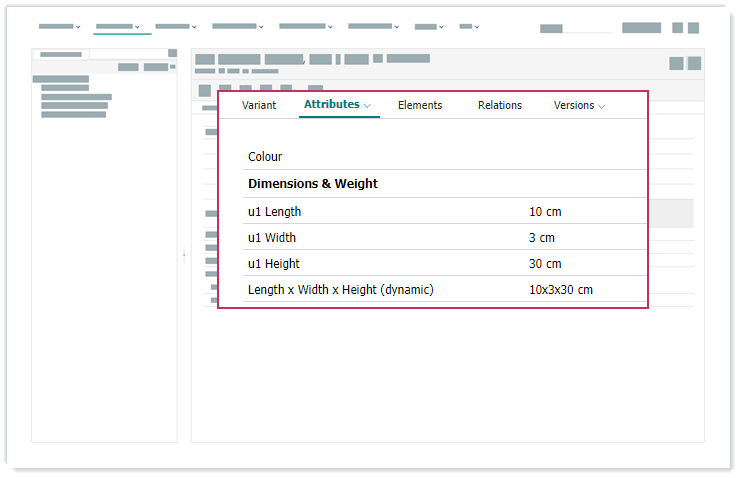Screen dimensions: 740x478
Task: Click the Attributes tab label
Action: (x=331, y=104)
